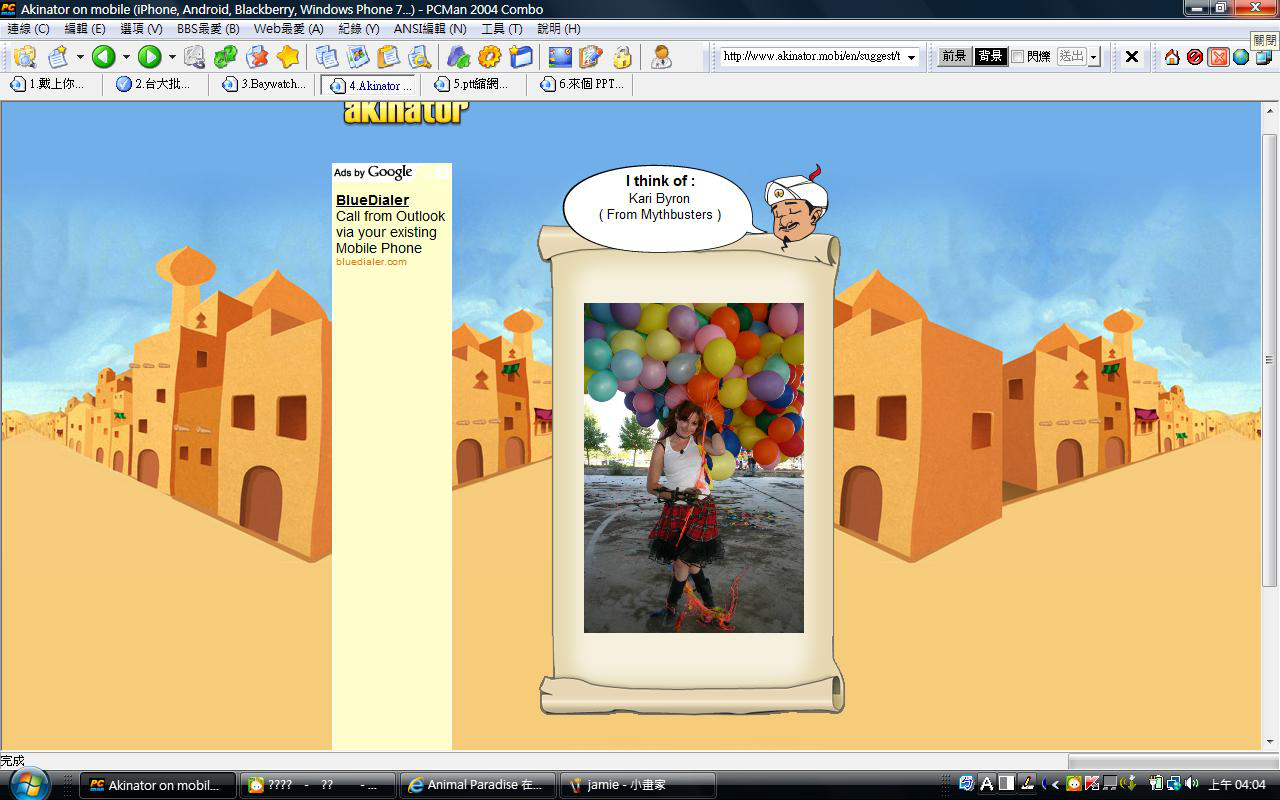1280x800 pixels.
Task: Switch to tab 1.戴上你...
Action: coord(49,85)
